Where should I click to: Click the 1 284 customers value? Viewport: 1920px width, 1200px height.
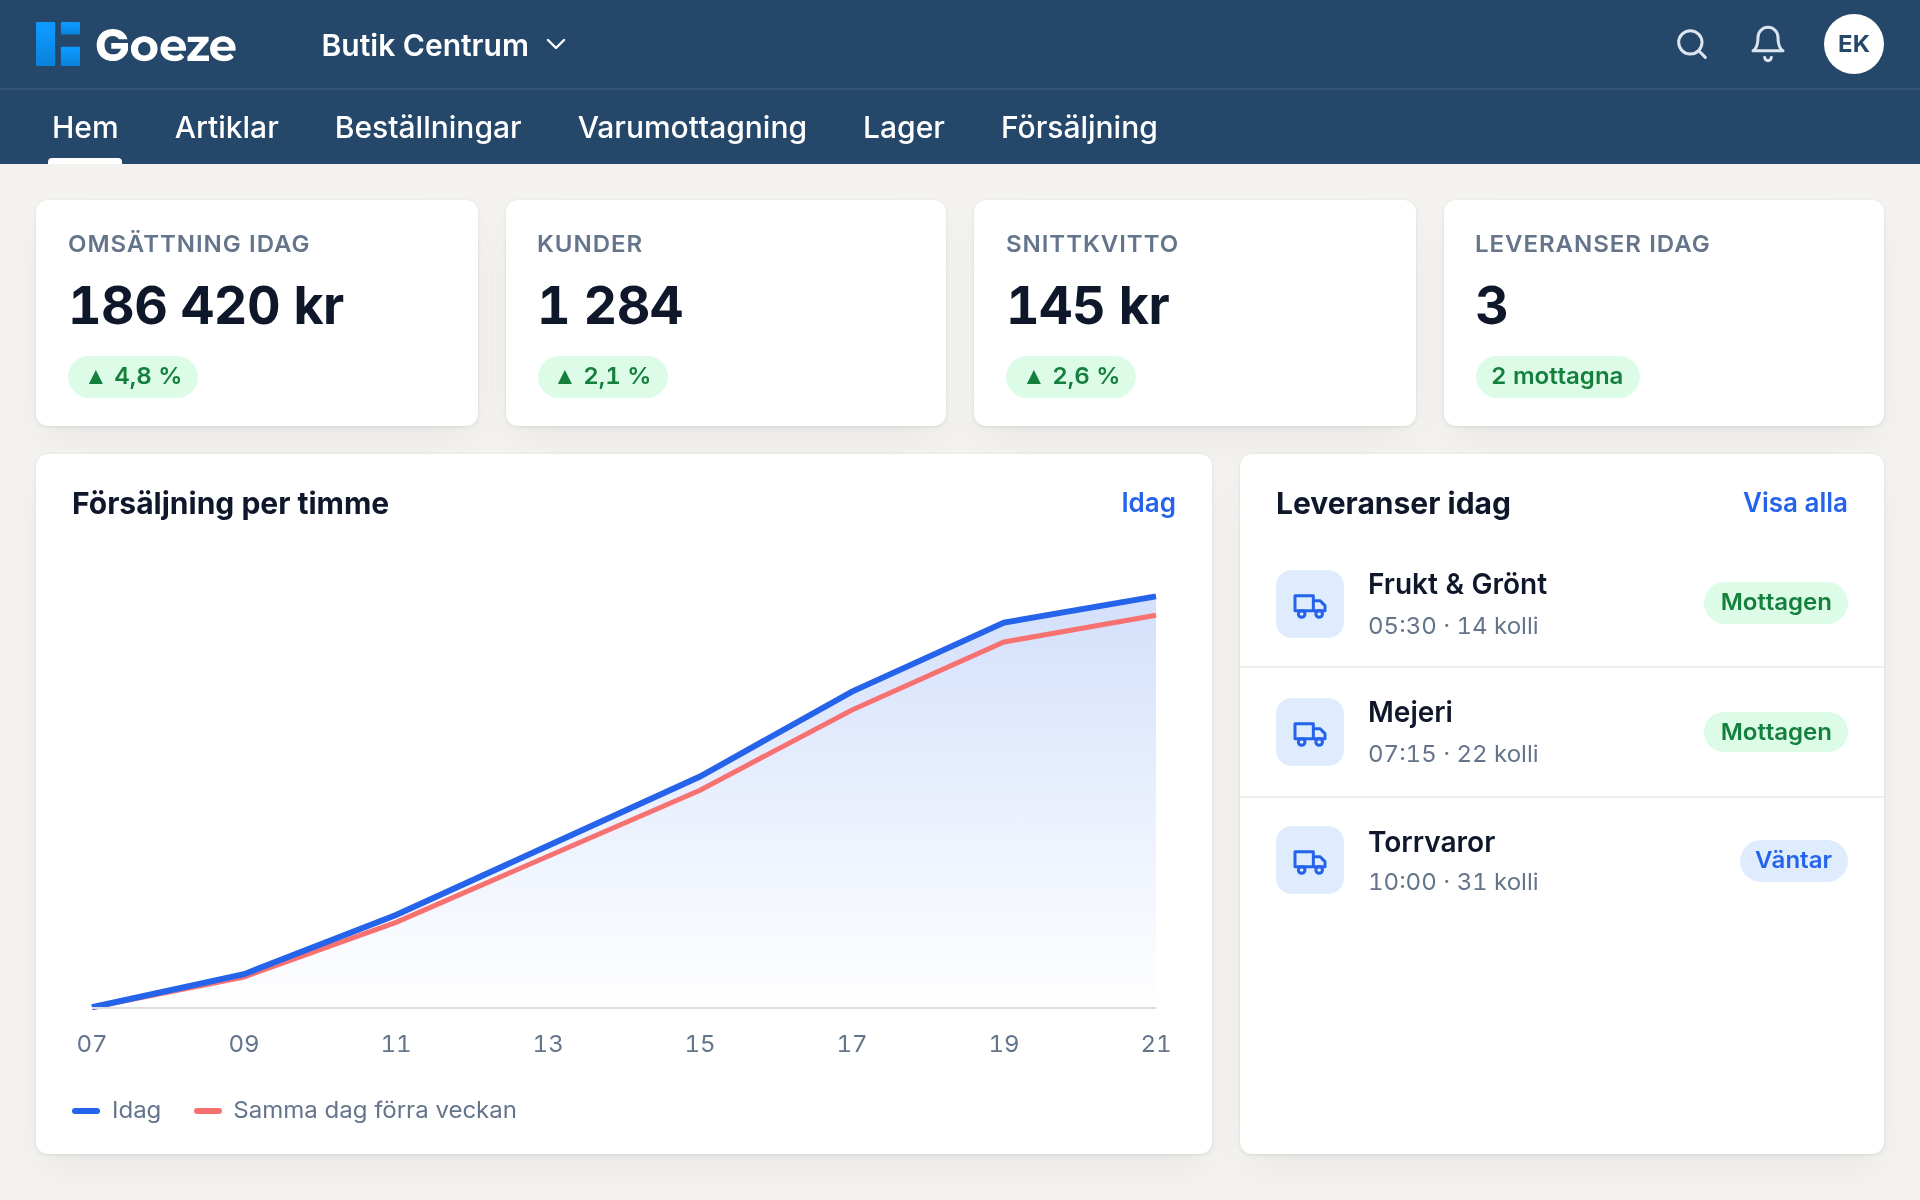click(x=610, y=305)
